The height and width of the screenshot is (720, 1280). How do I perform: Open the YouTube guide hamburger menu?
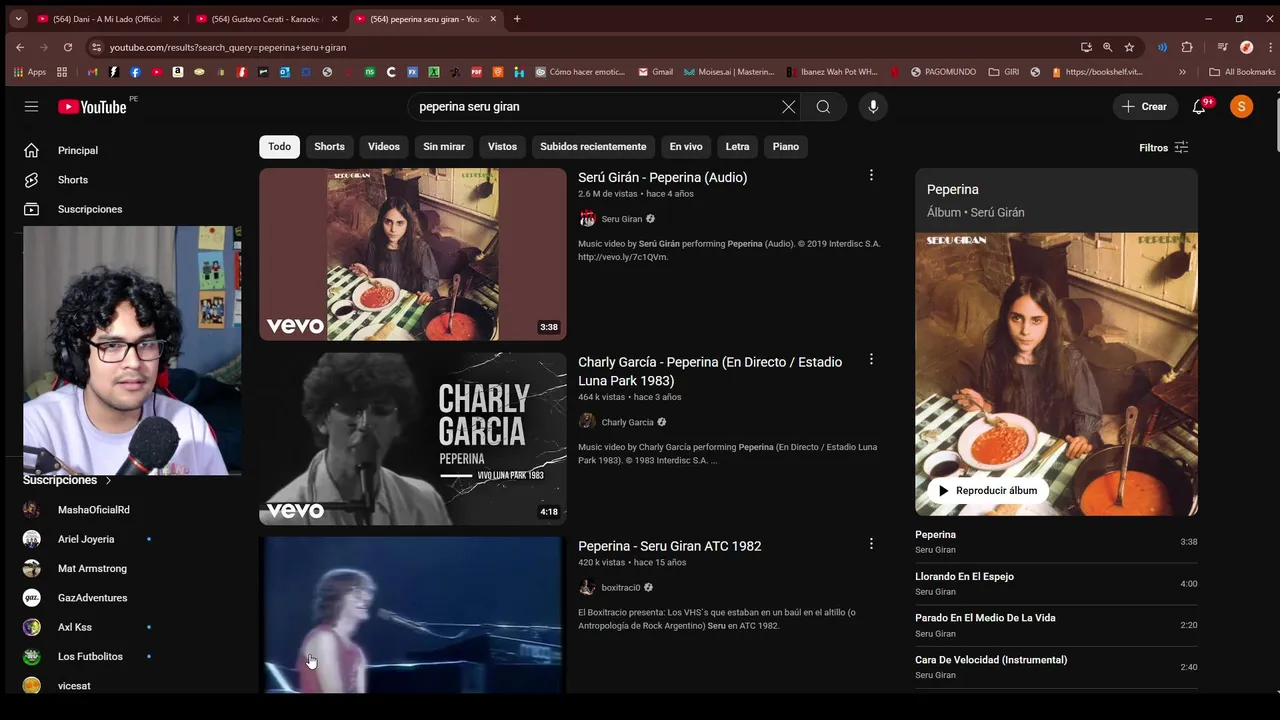pos(31,107)
